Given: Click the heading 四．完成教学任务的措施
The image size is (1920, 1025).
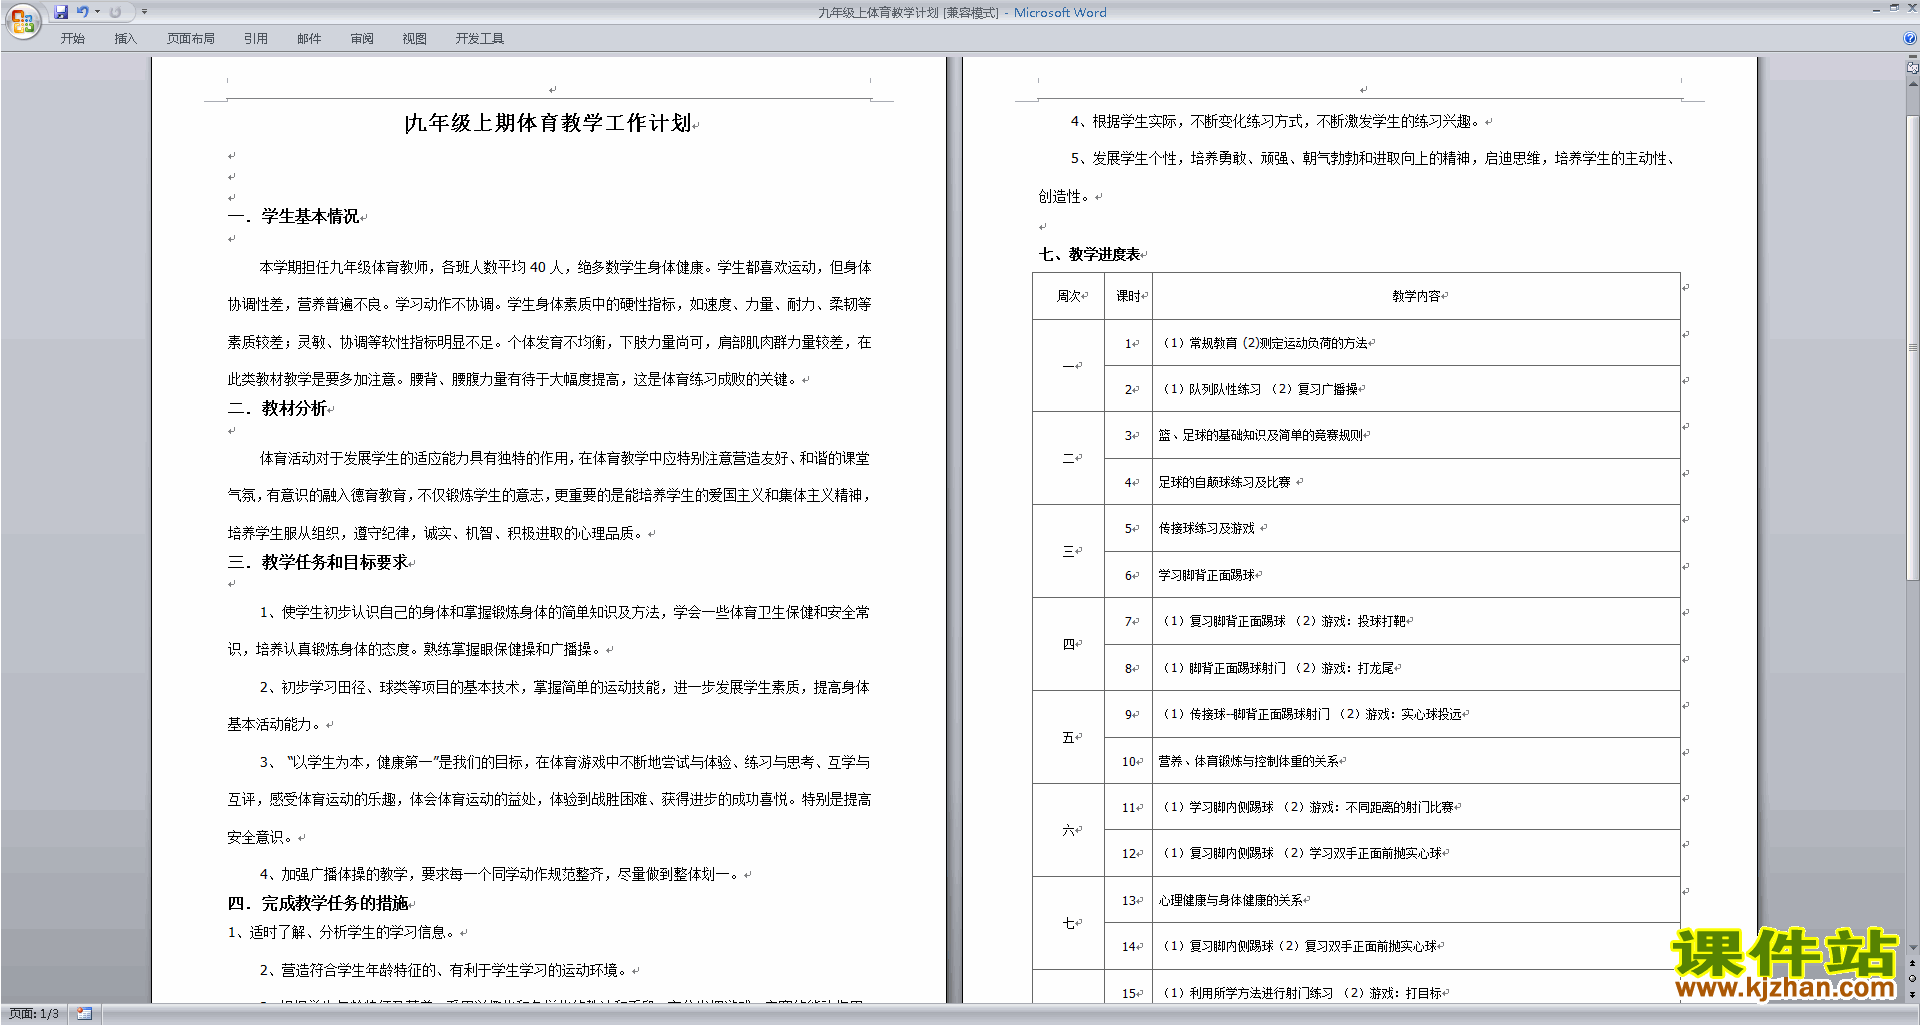Looking at the screenshot, I should (318, 903).
